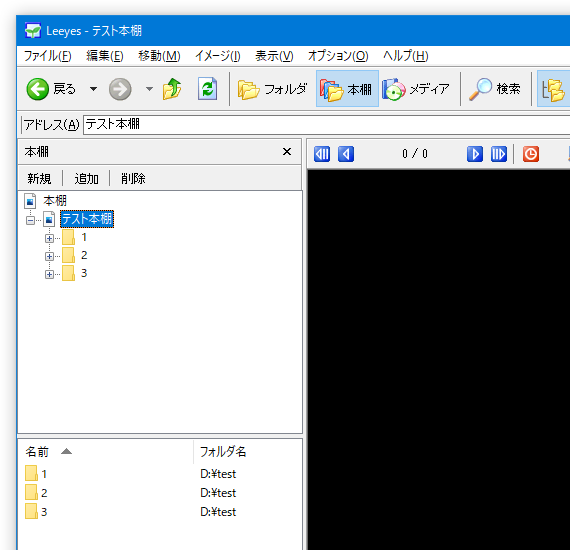Click 削除 to delete from bookshelf
Screen dimensions: 570x550
[133, 178]
